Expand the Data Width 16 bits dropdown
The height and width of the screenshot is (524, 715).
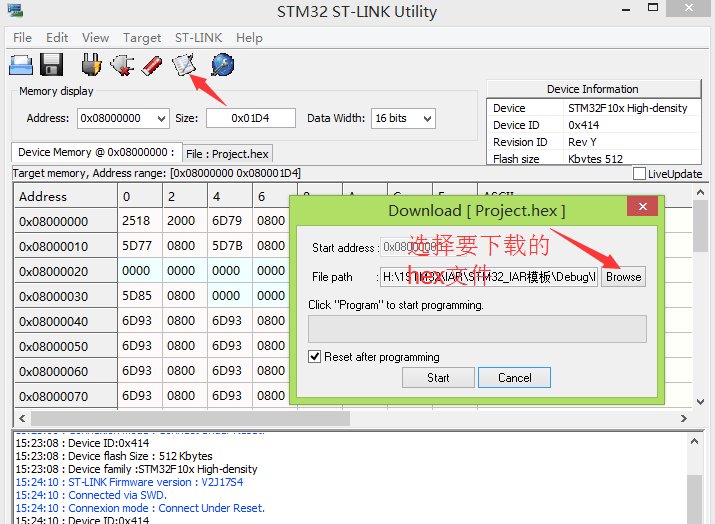[x=427, y=119]
